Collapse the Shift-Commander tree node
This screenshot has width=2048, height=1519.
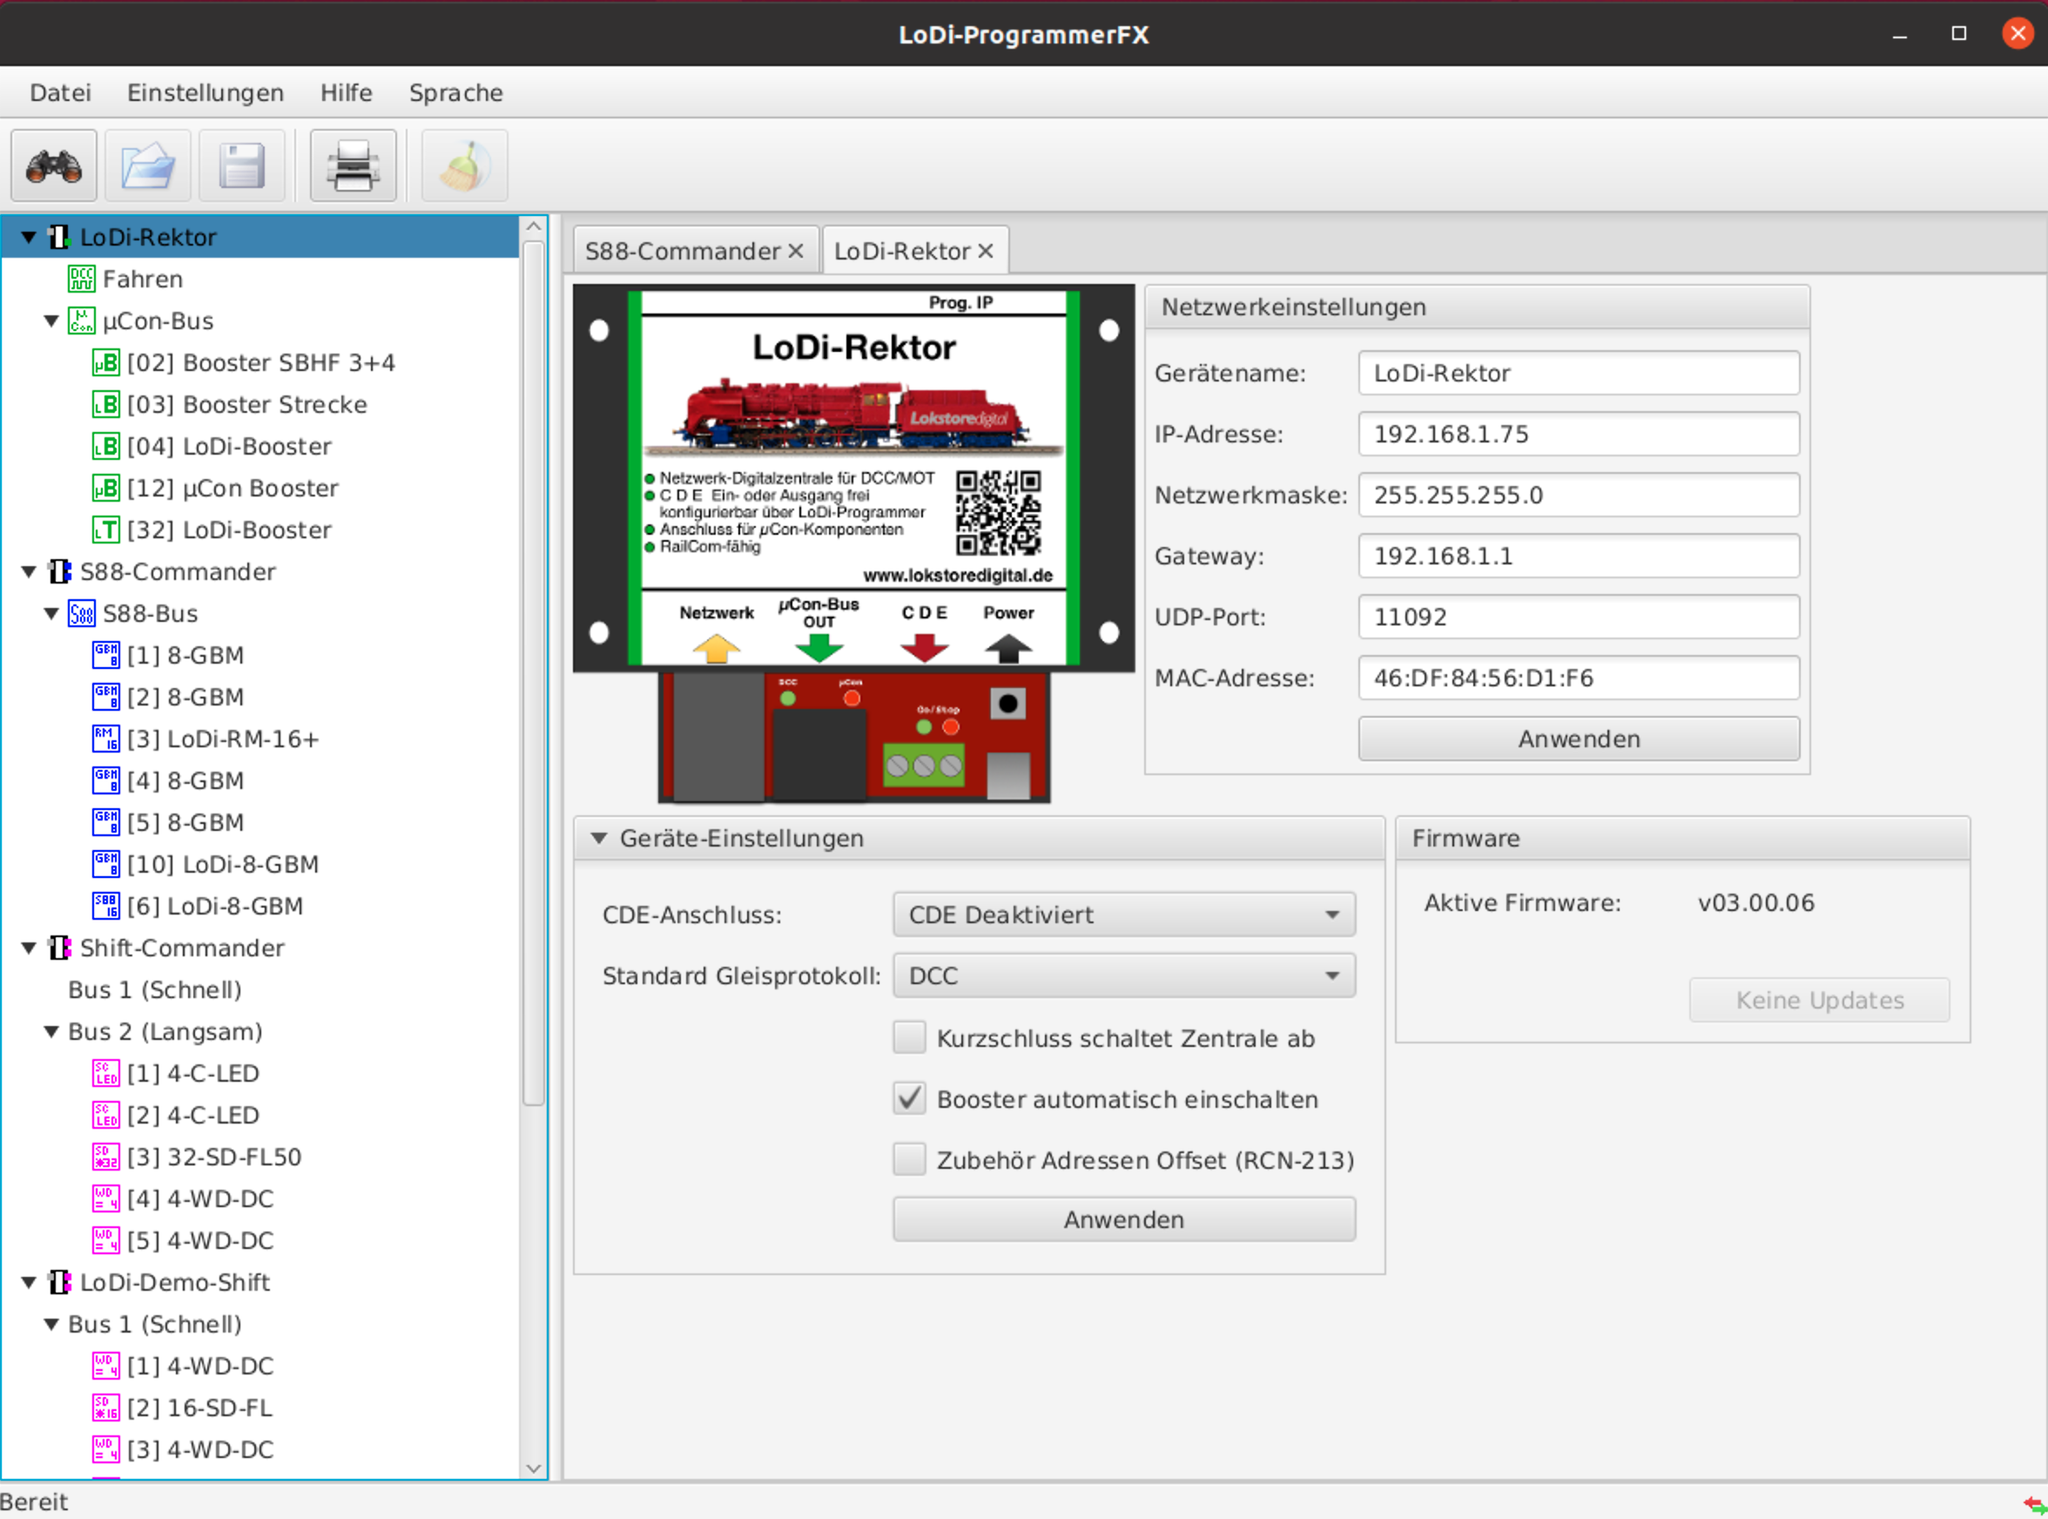tap(29, 948)
